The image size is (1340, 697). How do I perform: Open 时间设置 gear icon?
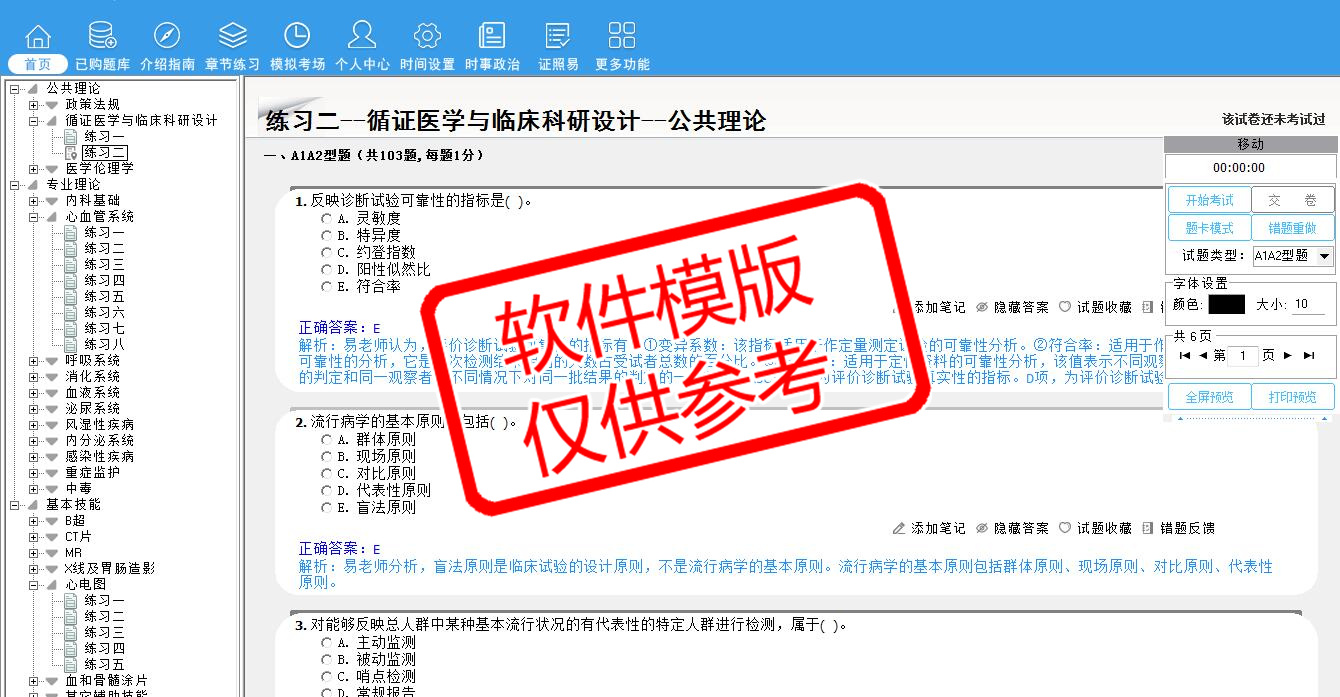click(x=427, y=37)
